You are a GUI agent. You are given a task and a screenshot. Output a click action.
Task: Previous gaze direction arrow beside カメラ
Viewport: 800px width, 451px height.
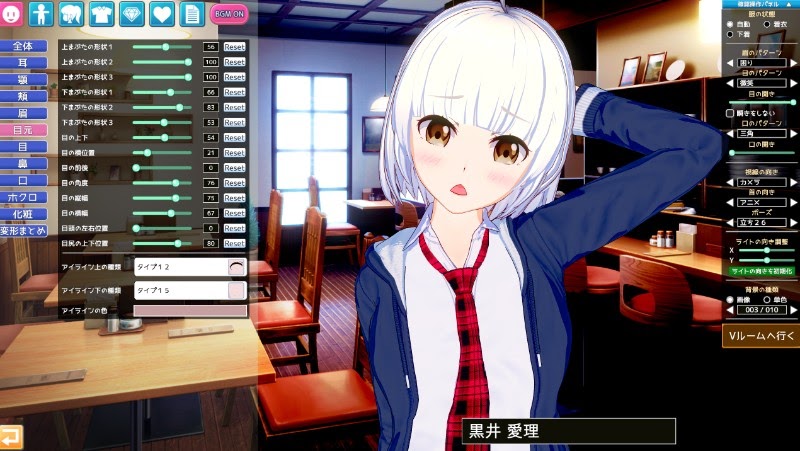730,182
